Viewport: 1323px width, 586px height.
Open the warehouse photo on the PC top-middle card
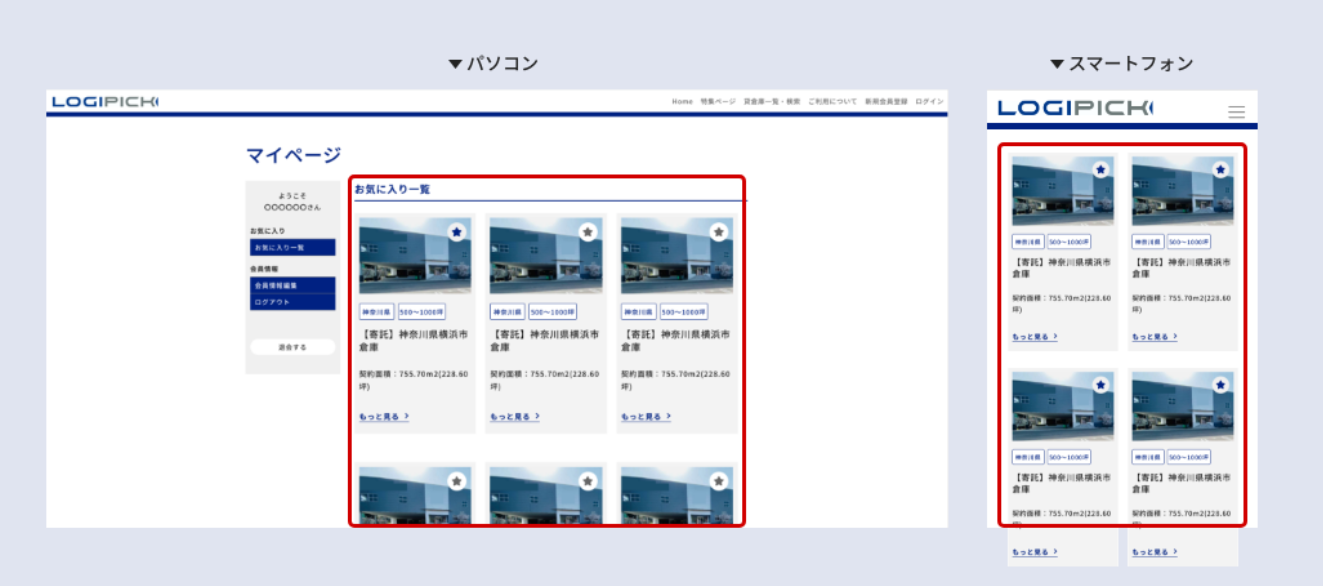pyautogui.click(x=546, y=256)
